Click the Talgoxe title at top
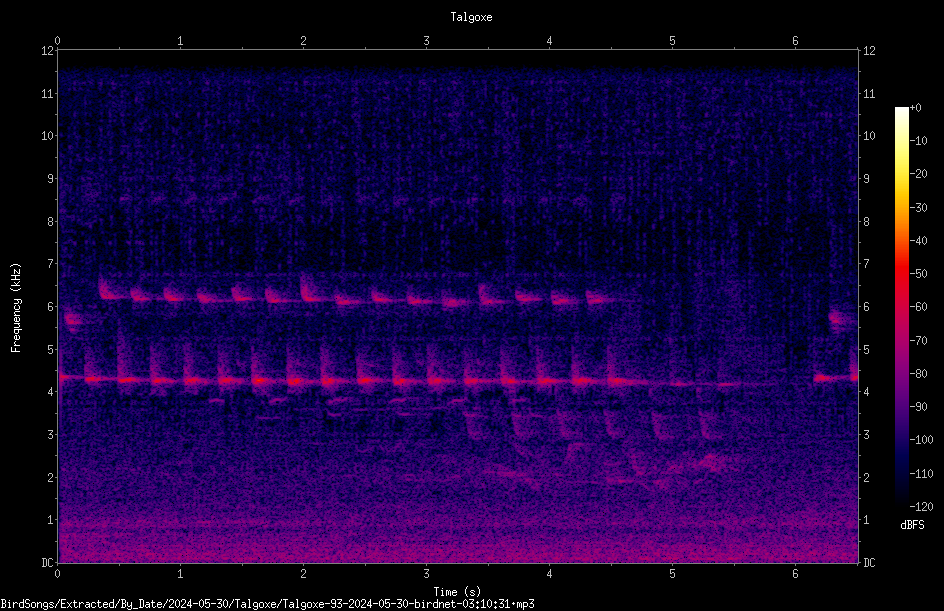The width and height of the screenshot is (944, 611). coord(471,17)
